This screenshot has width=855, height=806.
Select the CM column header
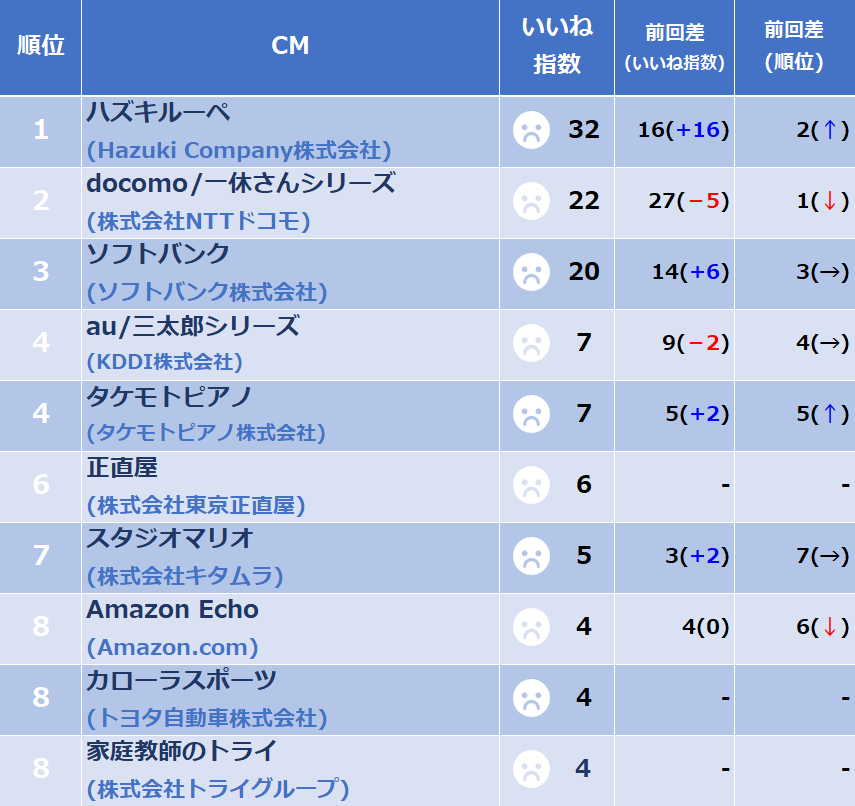click(x=290, y=46)
